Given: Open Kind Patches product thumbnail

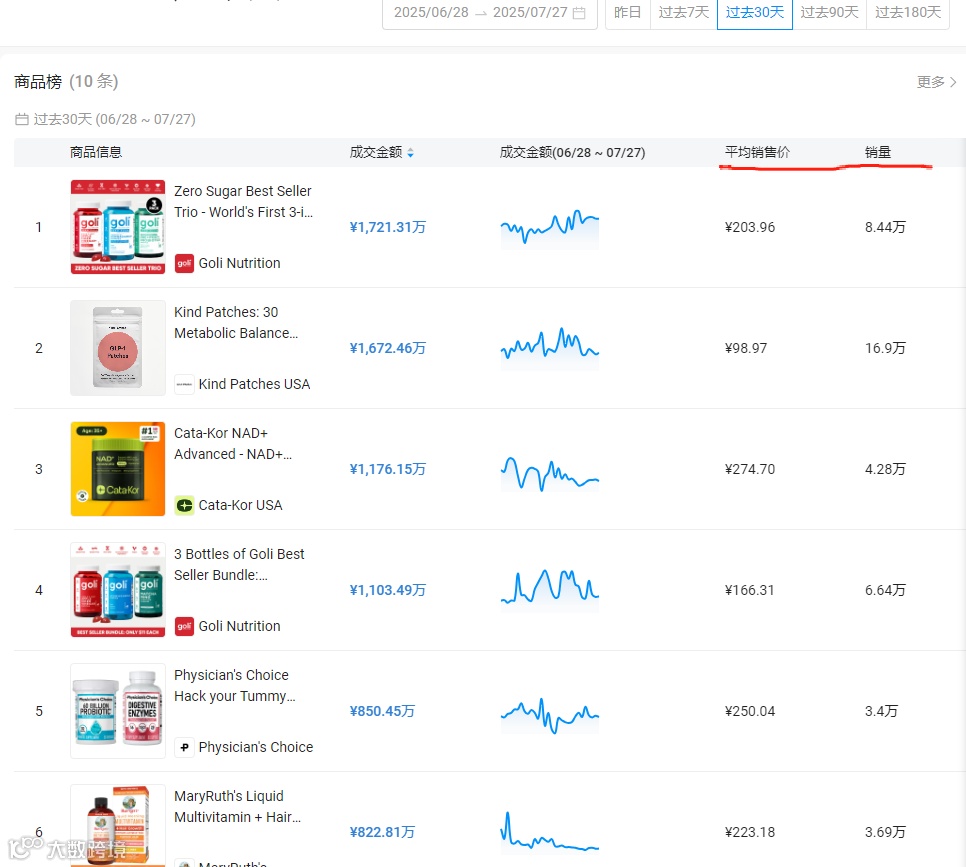Looking at the screenshot, I should coord(118,348).
